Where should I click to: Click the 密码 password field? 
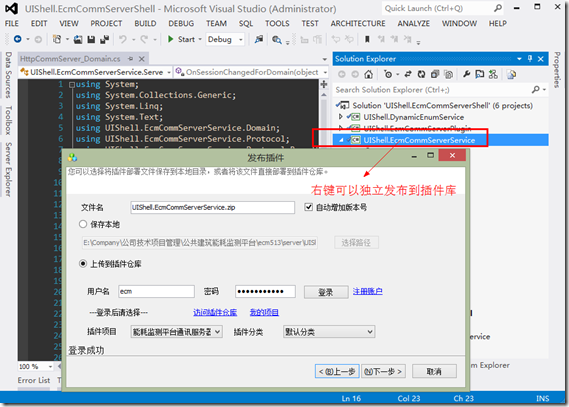click(265, 291)
